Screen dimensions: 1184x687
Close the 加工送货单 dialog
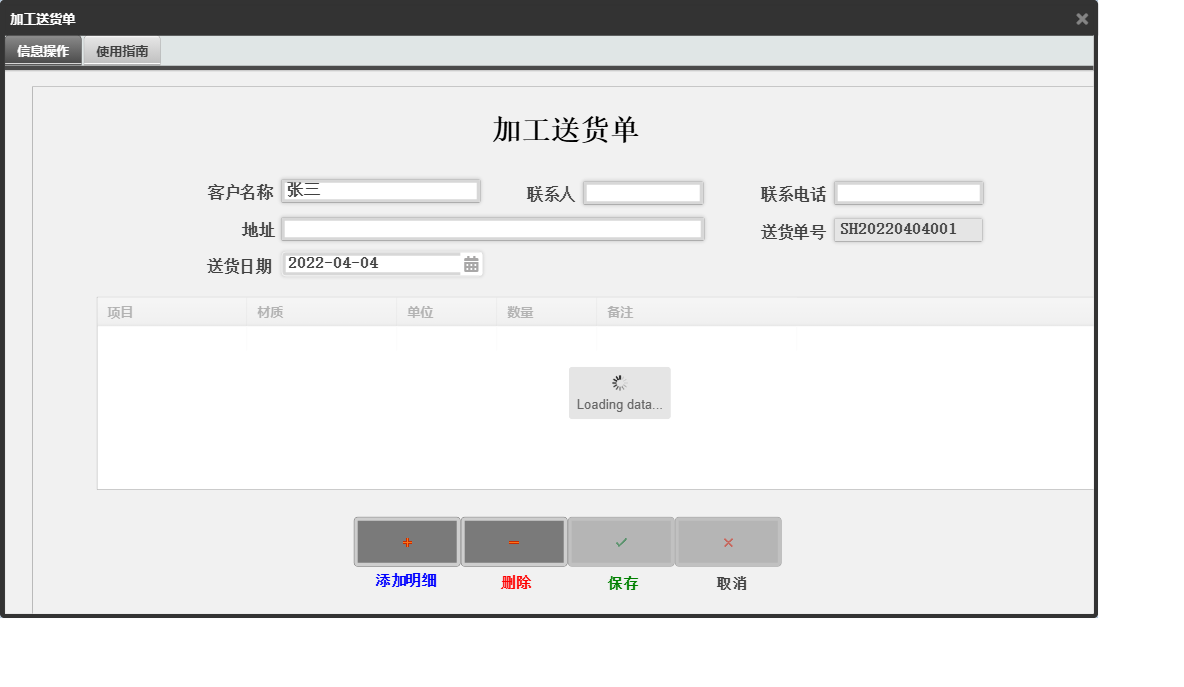[x=1081, y=18]
